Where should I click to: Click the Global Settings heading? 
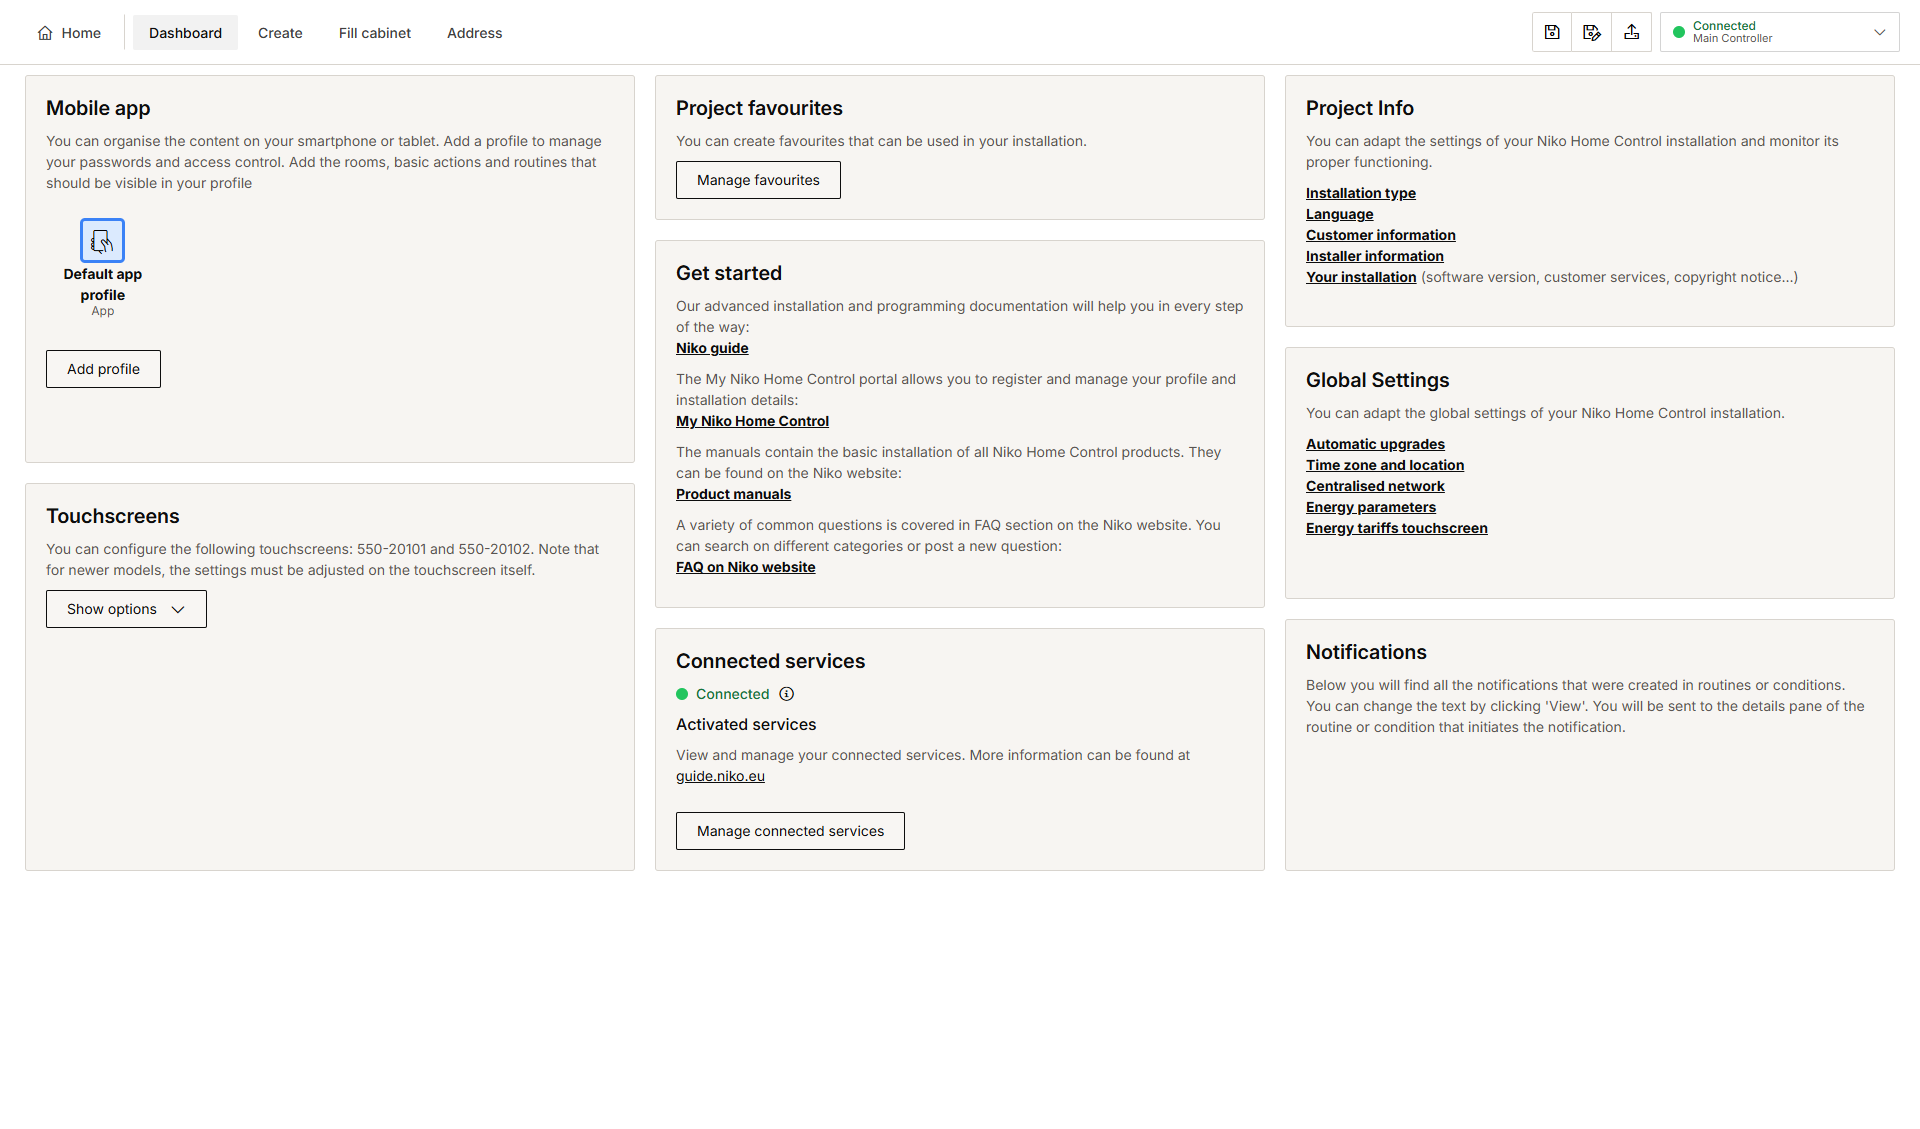point(1377,380)
